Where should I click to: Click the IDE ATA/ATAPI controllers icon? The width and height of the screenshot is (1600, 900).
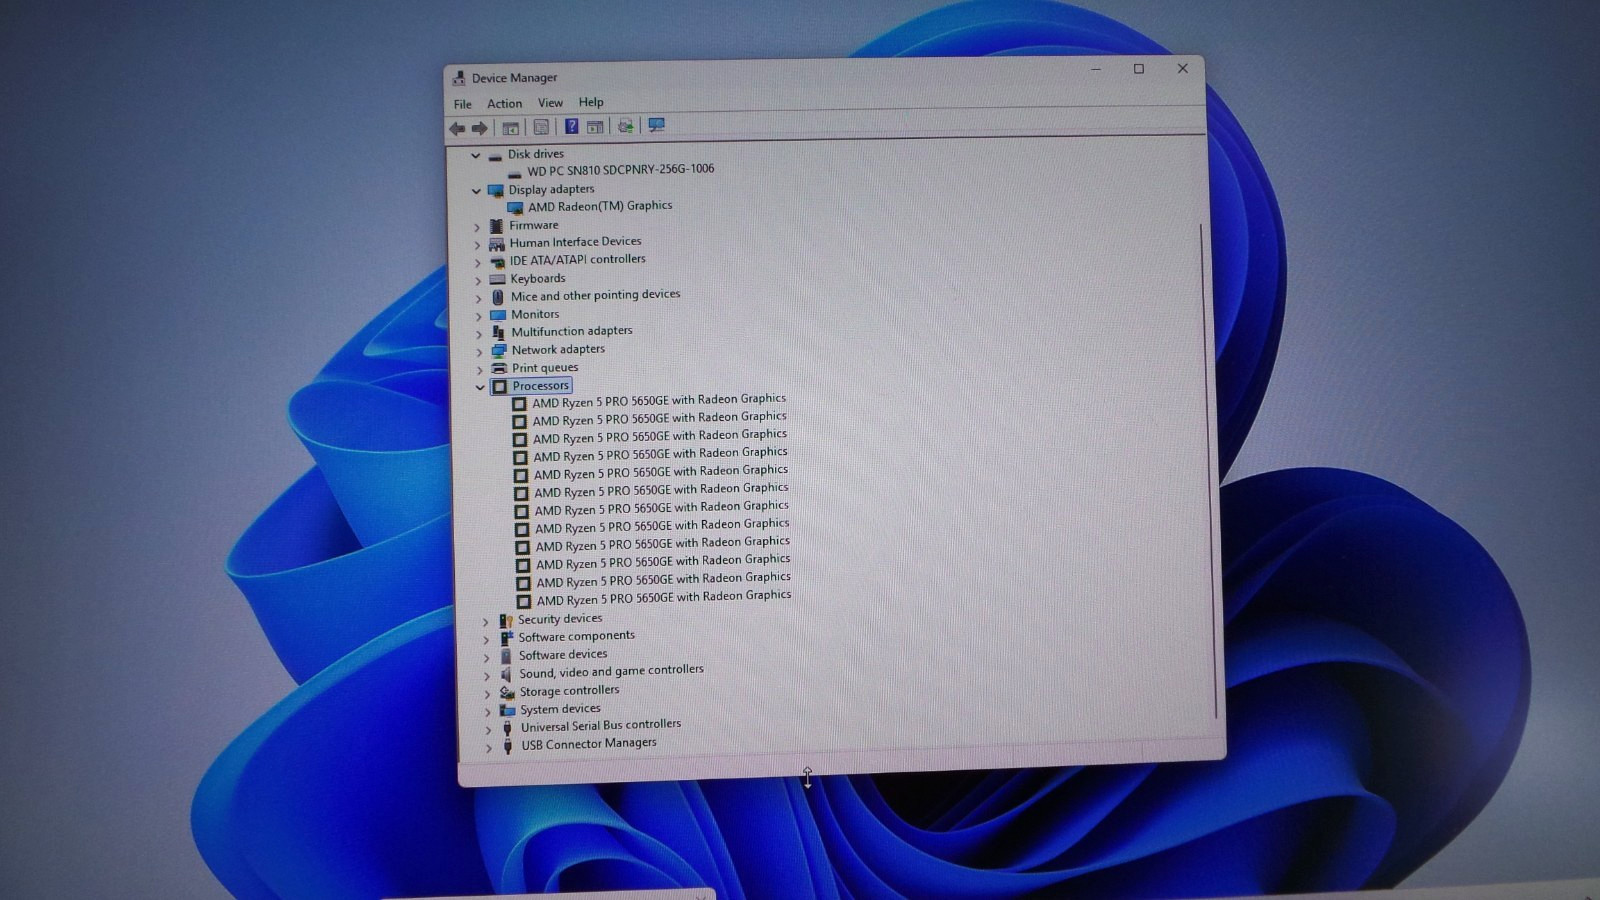(498, 262)
